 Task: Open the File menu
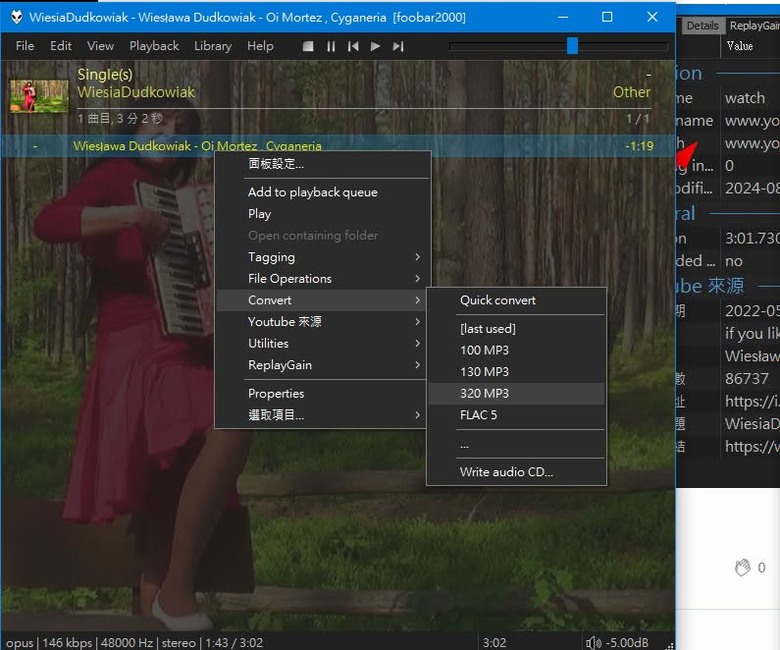pyautogui.click(x=25, y=46)
